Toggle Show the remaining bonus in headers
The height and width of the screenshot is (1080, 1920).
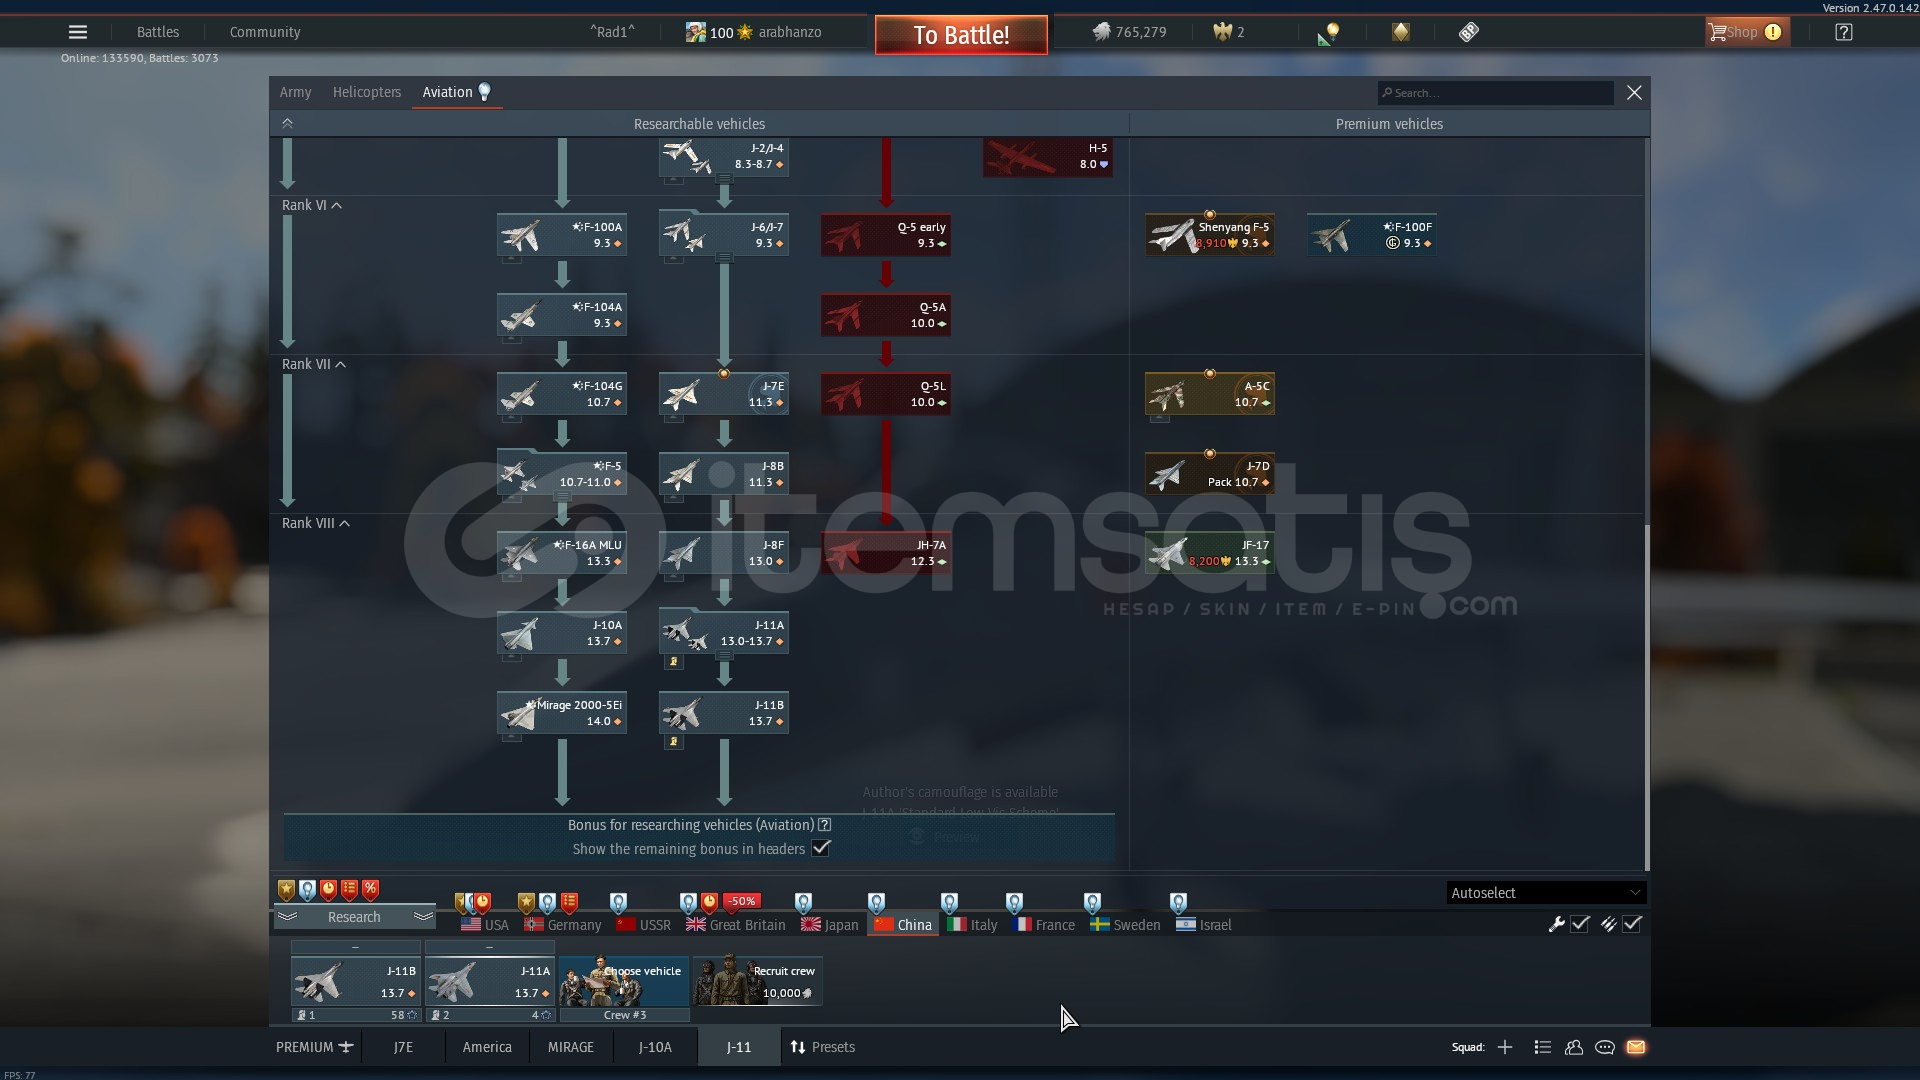pyautogui.click(x=821, y=848)
